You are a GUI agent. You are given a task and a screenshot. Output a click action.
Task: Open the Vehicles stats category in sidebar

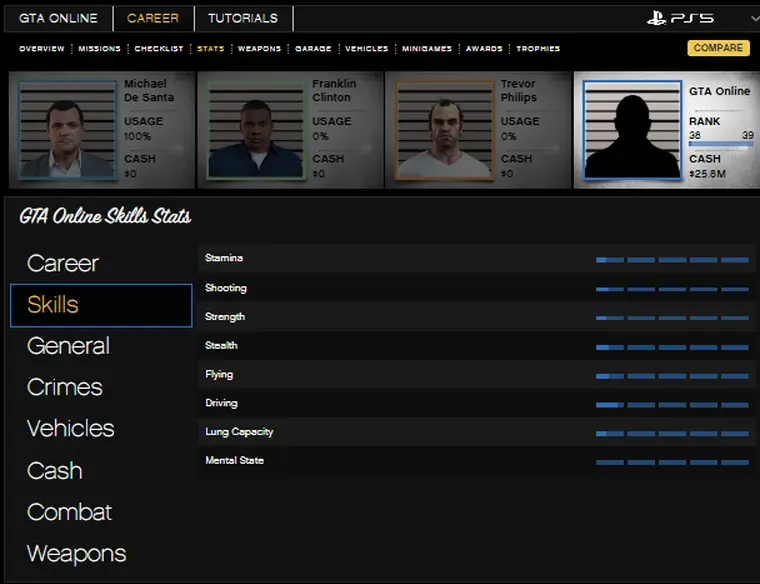(70, 428)
